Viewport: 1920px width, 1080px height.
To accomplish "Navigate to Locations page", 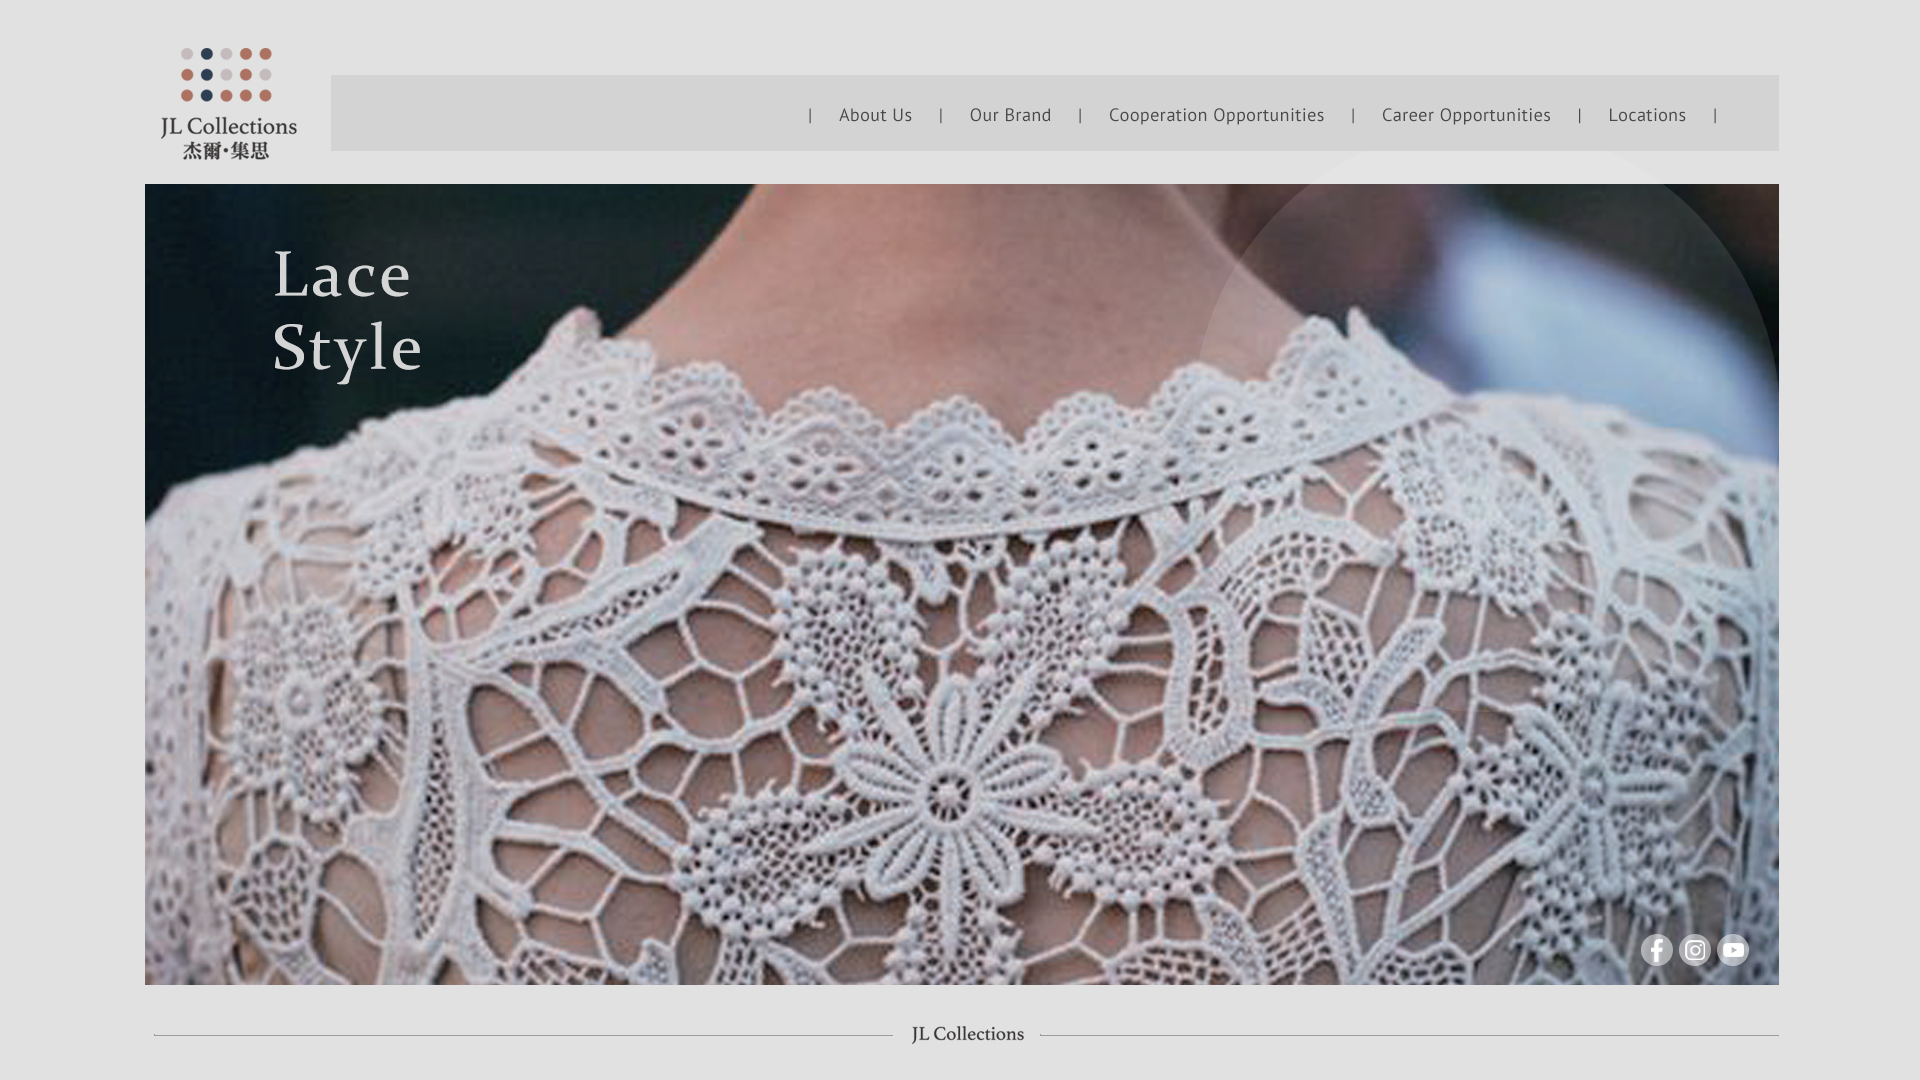I will [1647, 115].
